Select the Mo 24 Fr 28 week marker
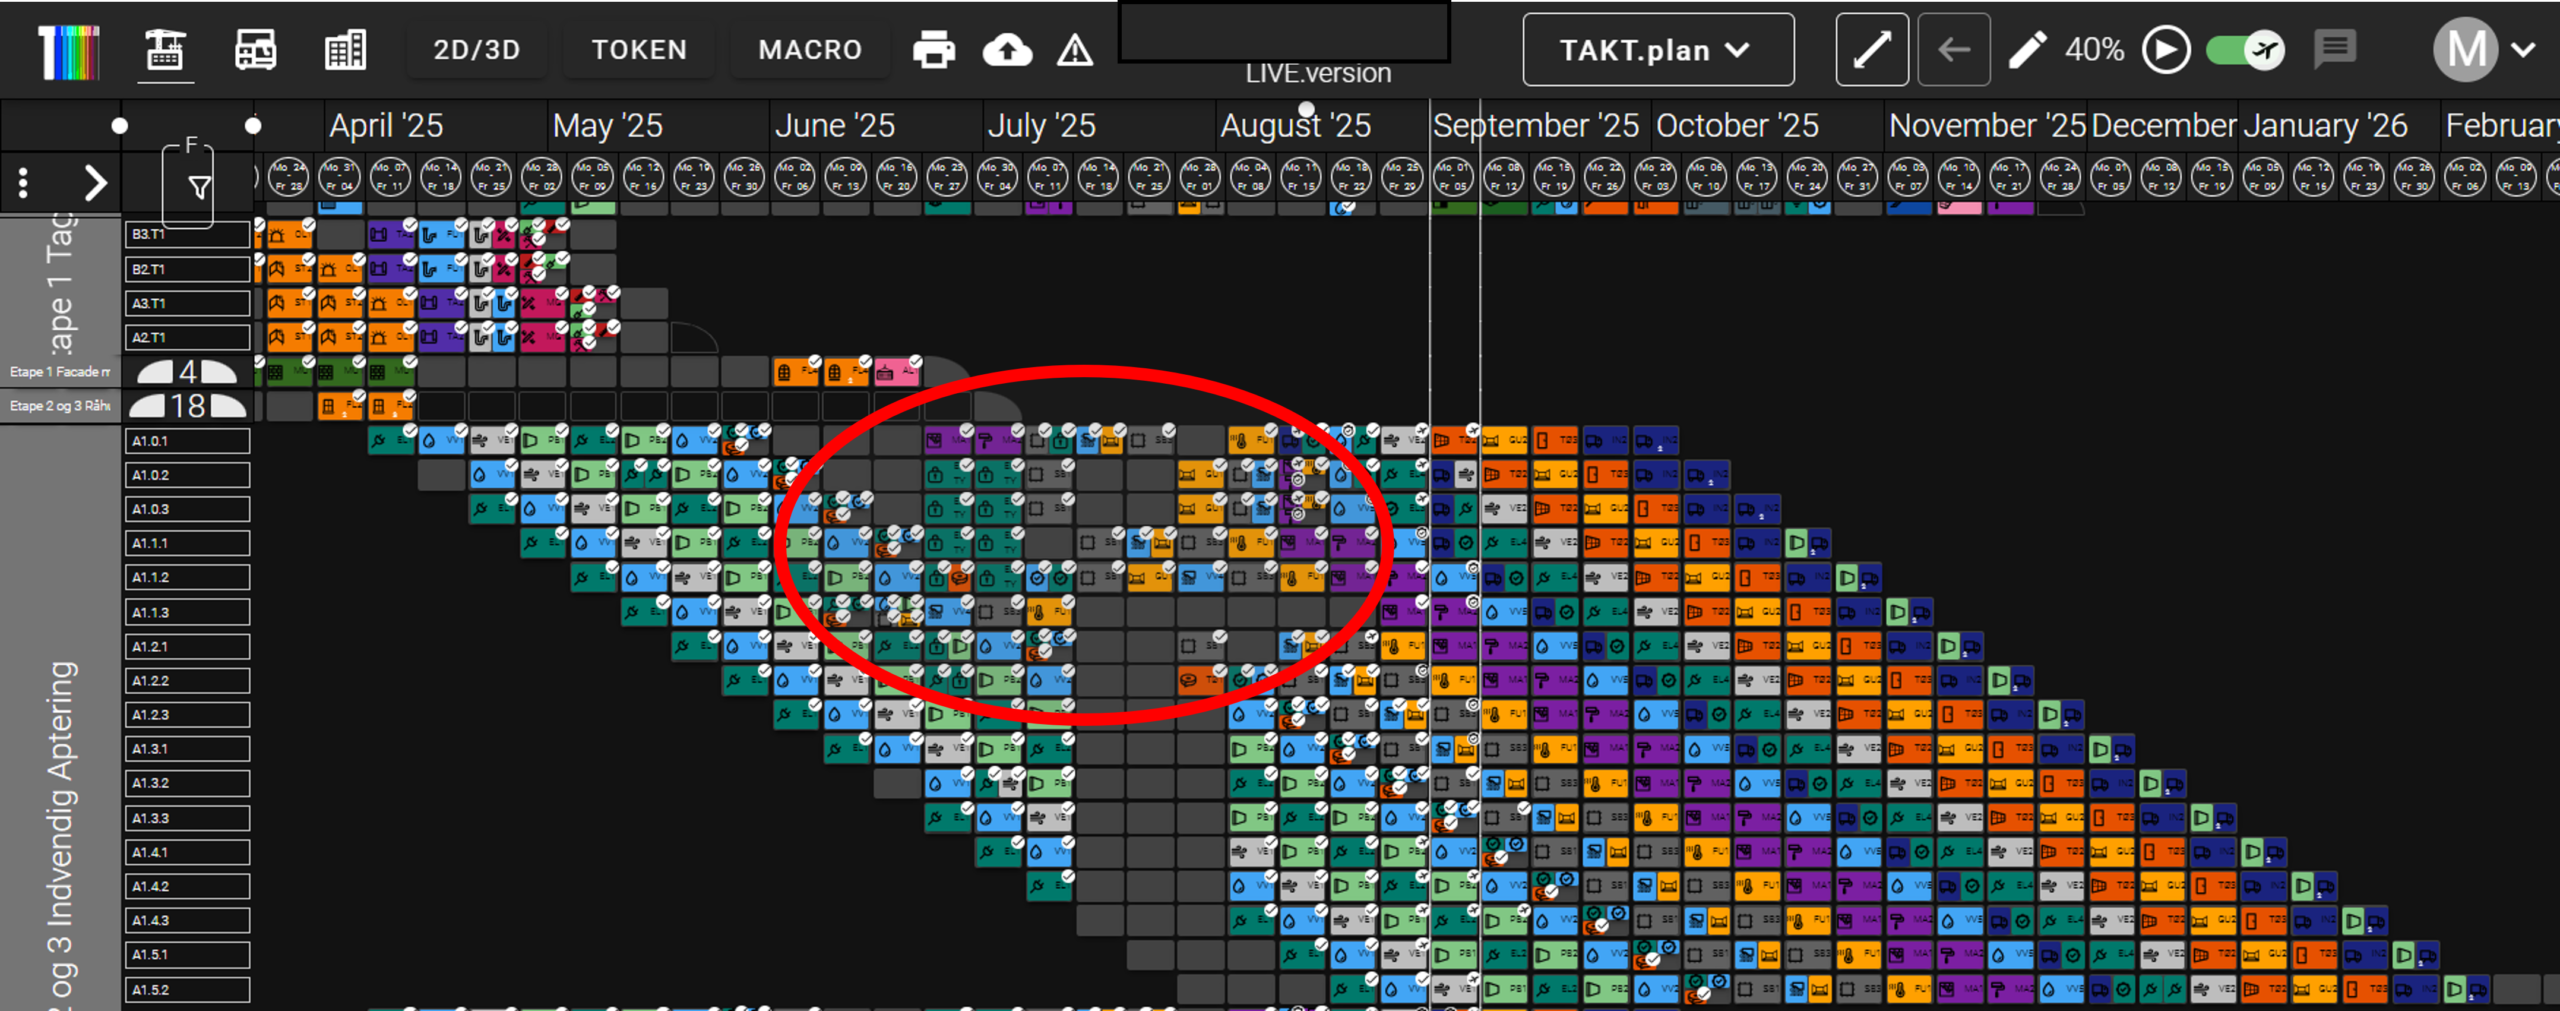 (288, 177)
